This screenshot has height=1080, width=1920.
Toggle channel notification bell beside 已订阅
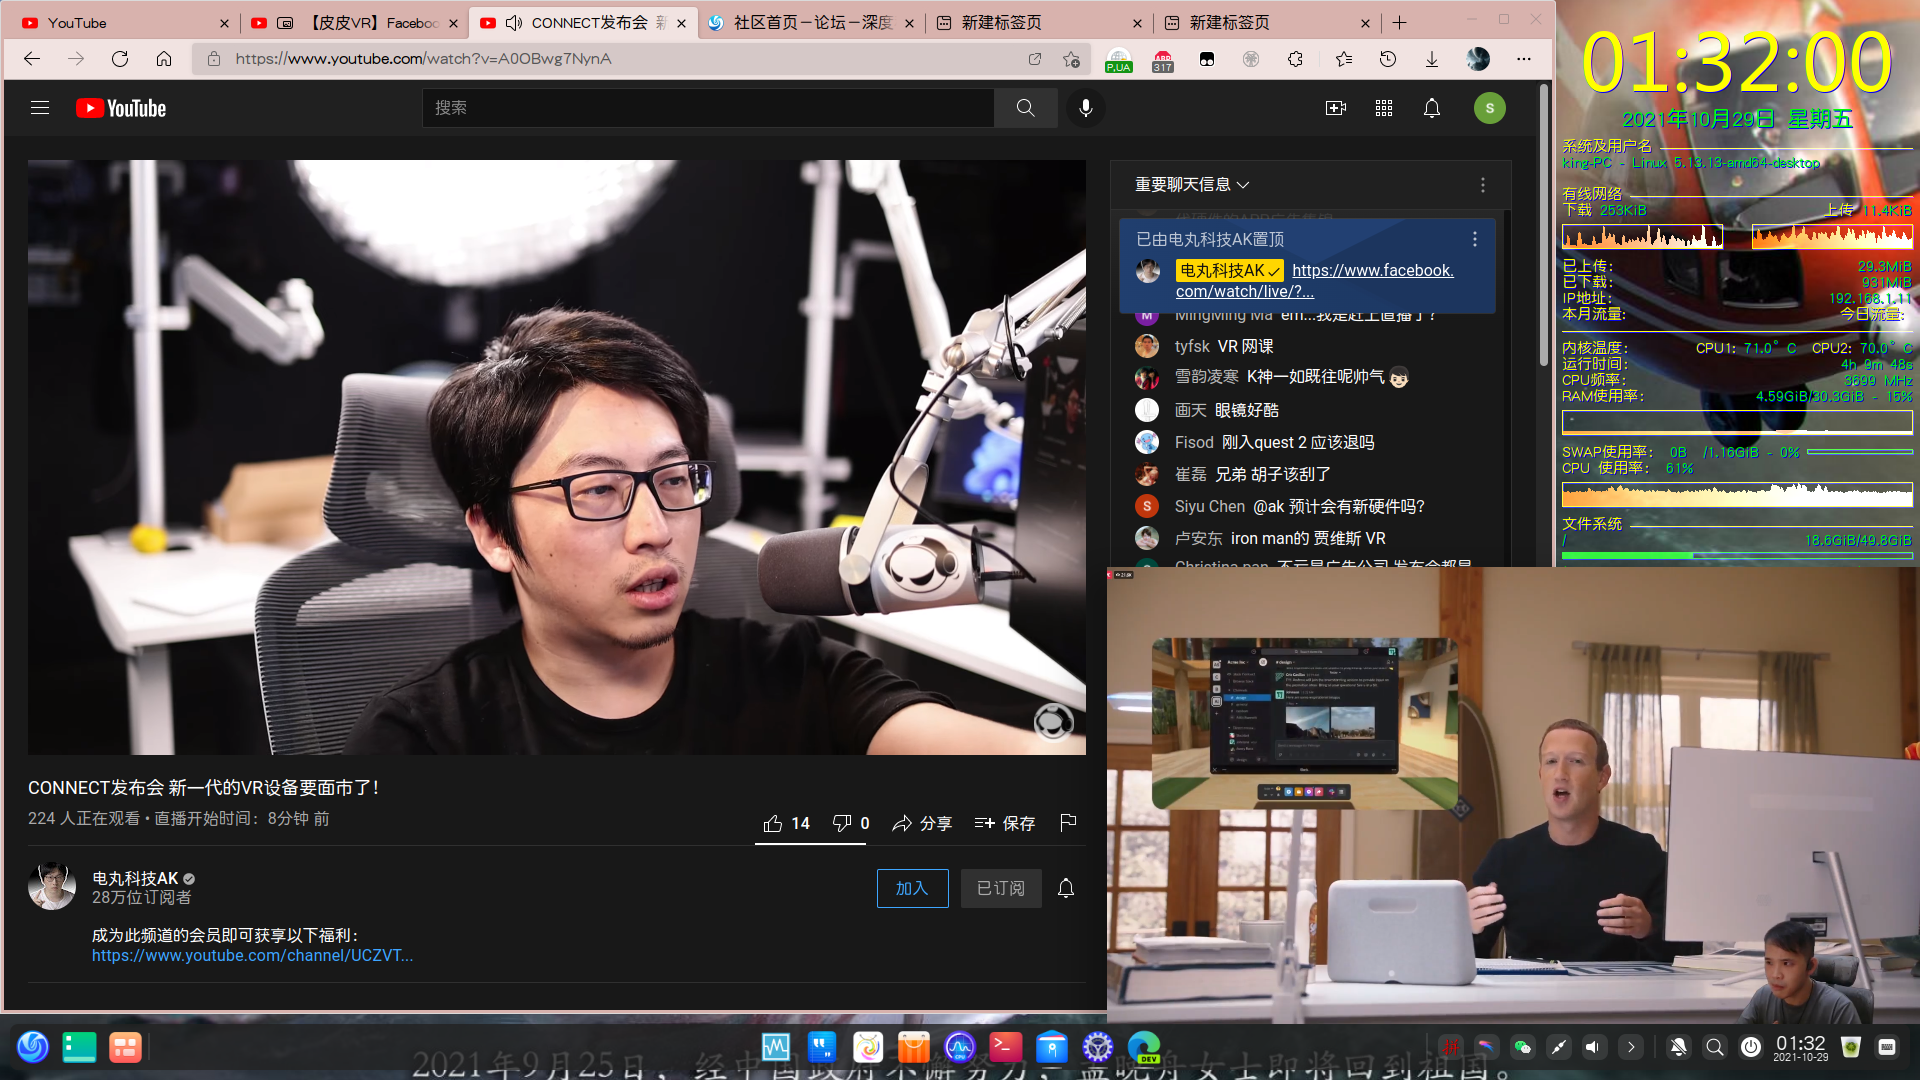point(1066,888)
